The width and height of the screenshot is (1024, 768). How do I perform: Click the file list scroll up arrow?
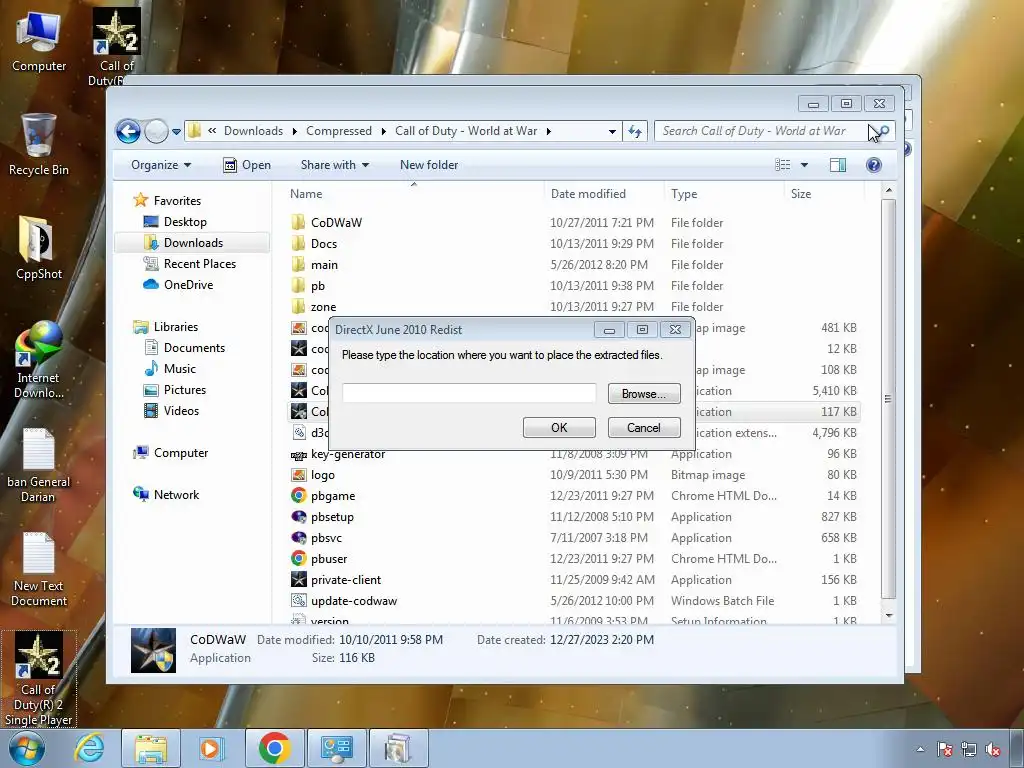[x=888, y=191]
